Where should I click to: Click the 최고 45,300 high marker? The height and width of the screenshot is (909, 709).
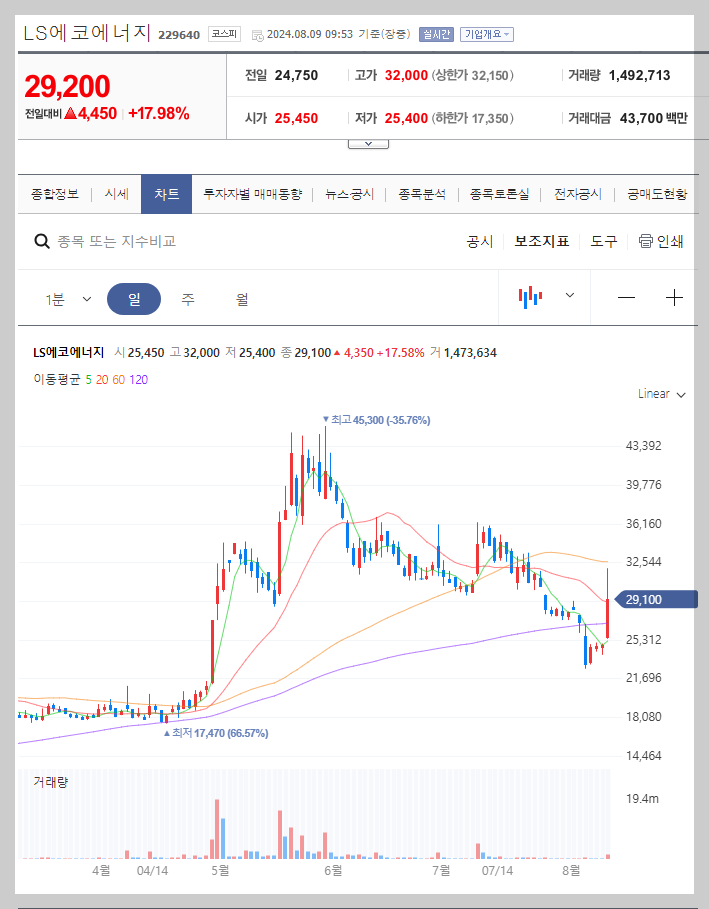click(x=376, y=420)
